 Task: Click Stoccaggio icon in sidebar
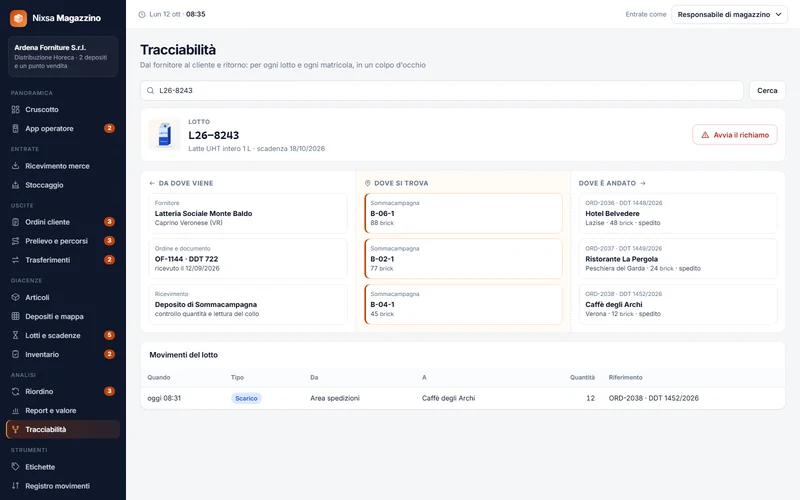[15, 185]
